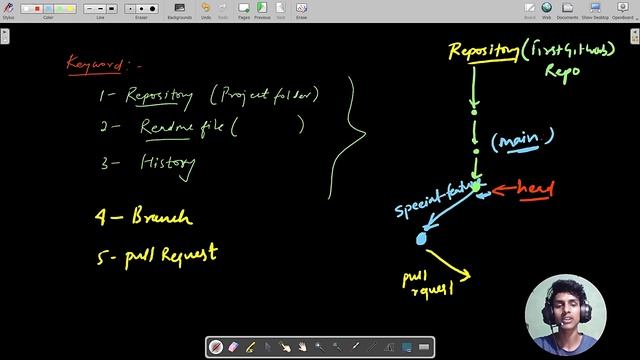Open the OpenBoard menu
Viewport: 640px width, 360px height.
[623, 10]
